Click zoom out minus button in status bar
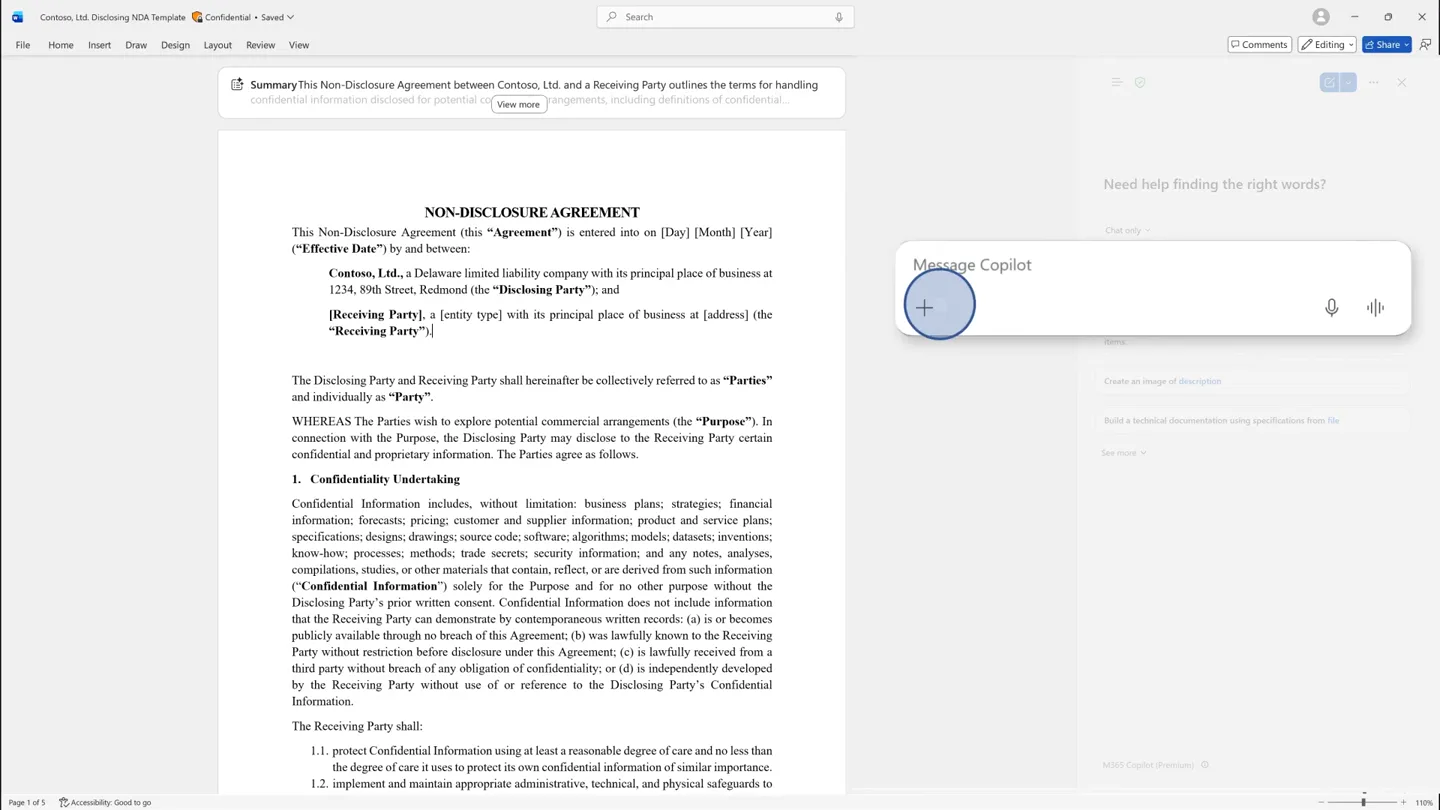Image resolution: width=1440 pixels, height=810 pixels. pos(1321,802)
